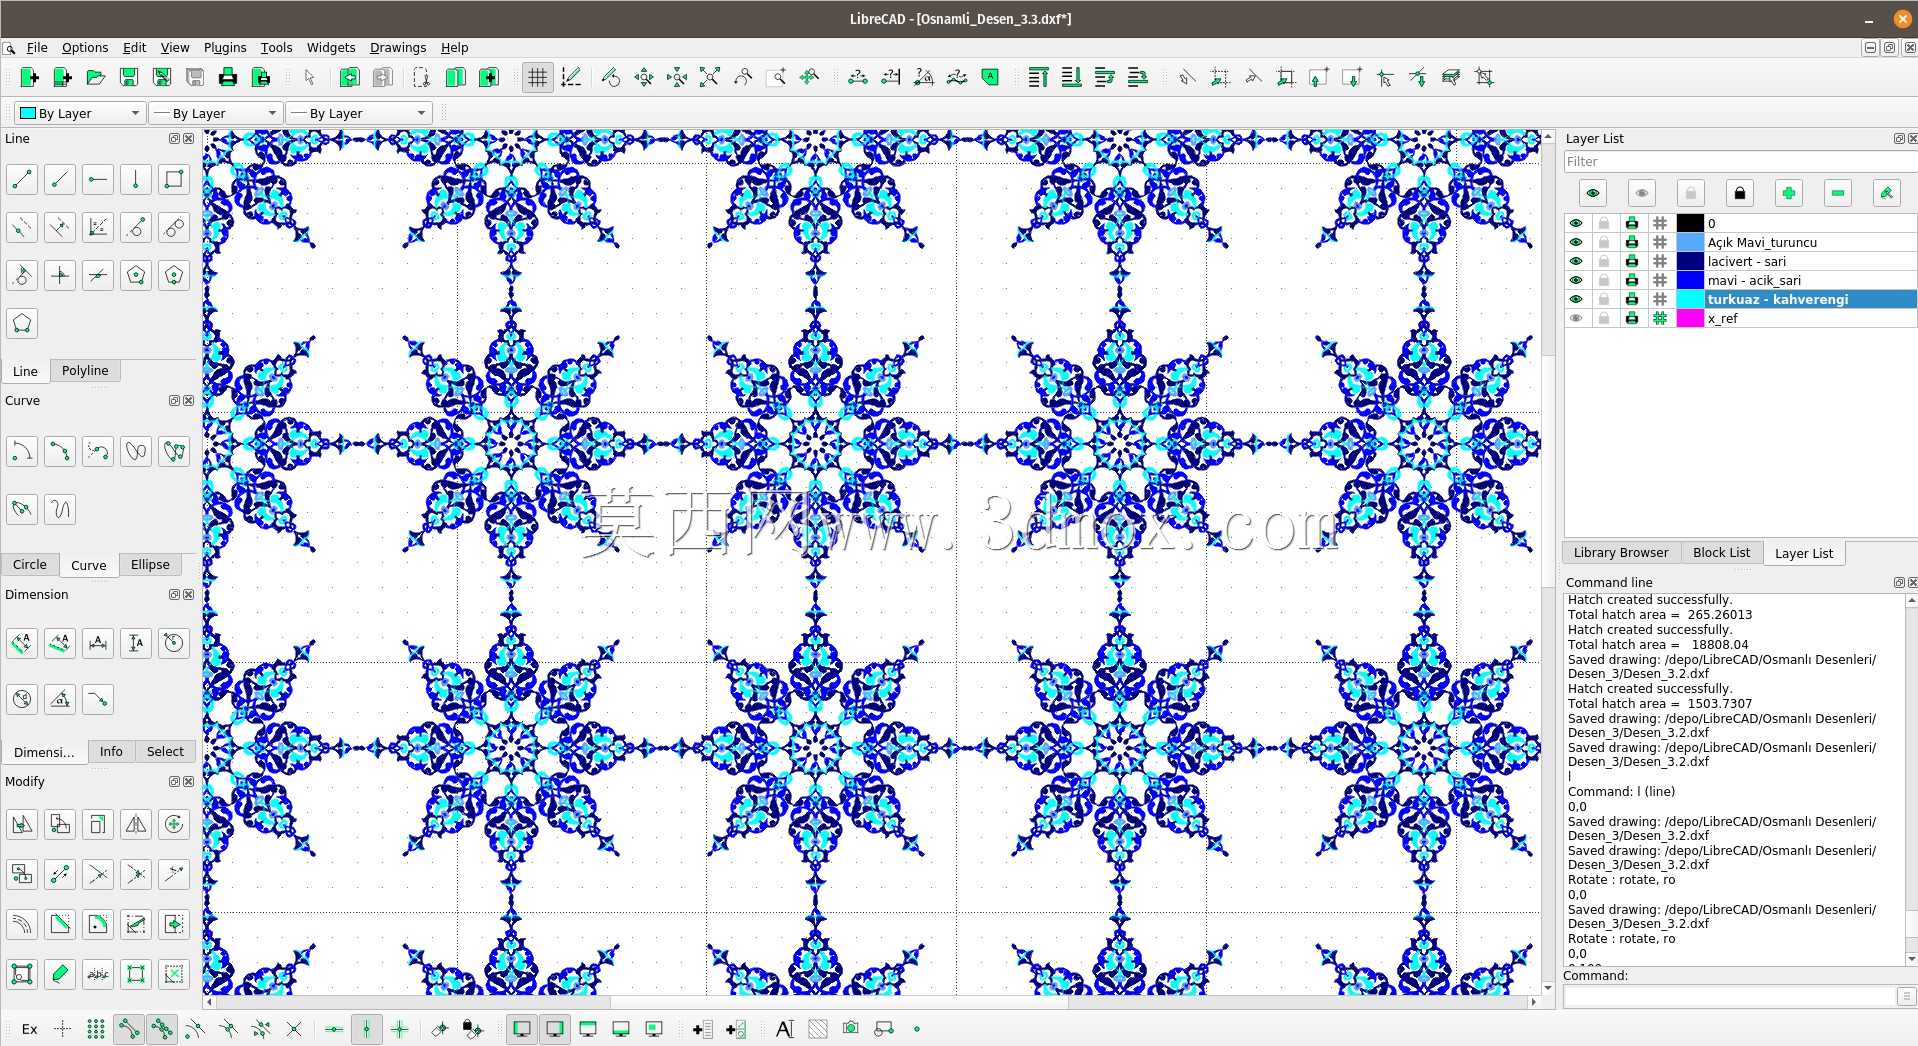Select the Mirror tool in Modify panel
The height and width of the screenshot is (1046, 1918).
136,824
